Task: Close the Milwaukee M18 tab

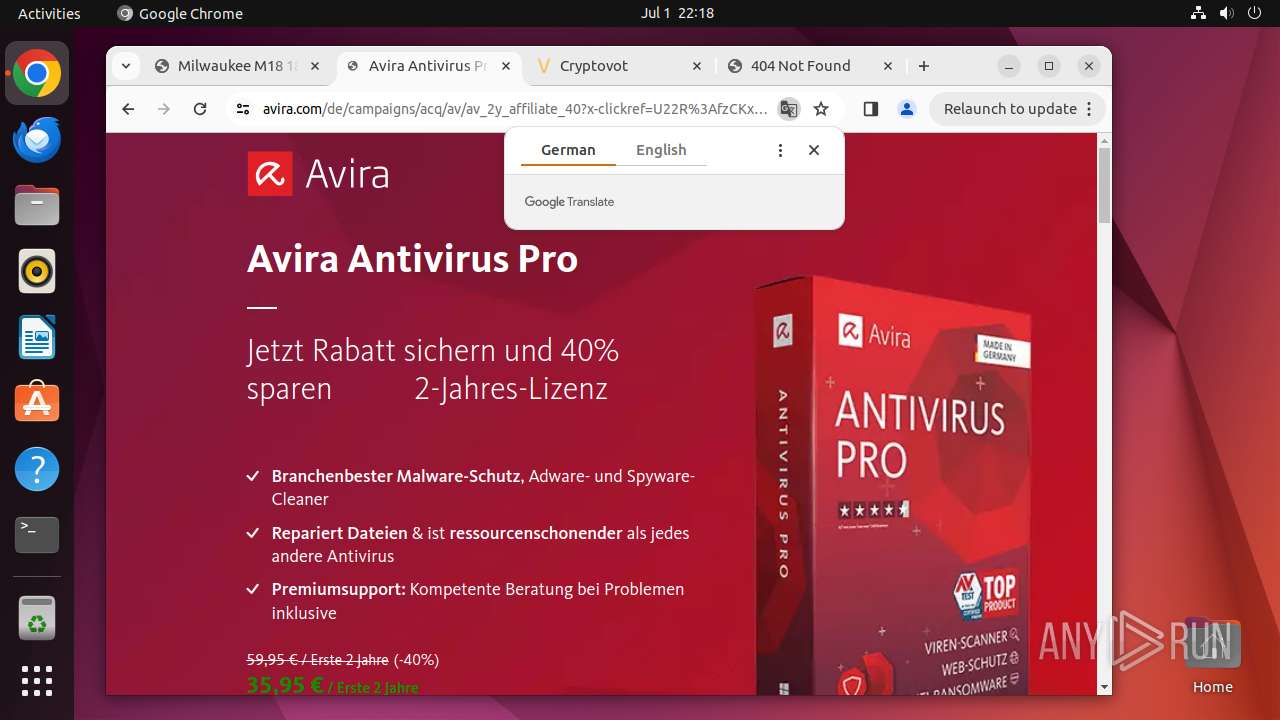Action: click(x=315, y=66)
